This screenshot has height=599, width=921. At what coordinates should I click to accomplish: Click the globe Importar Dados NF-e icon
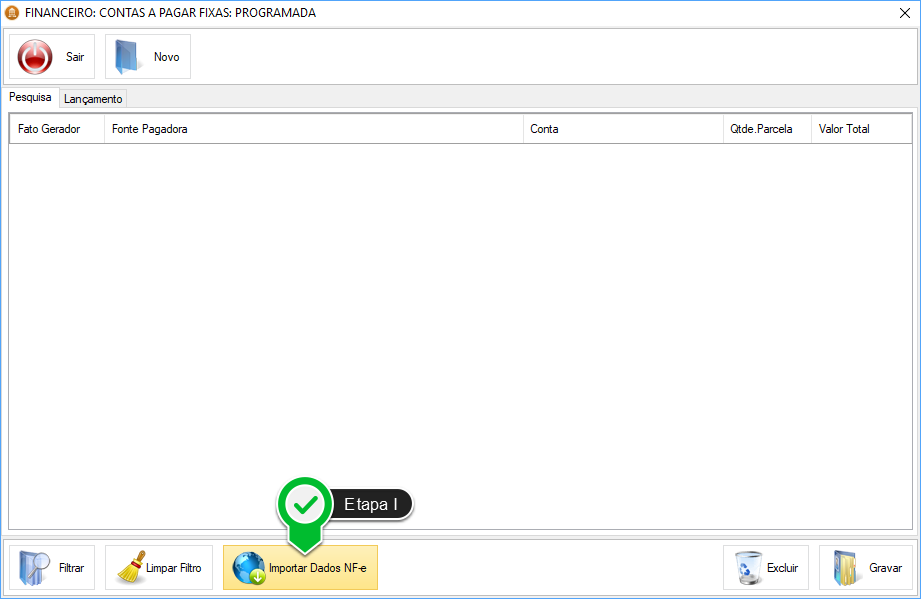click(249, 568)
